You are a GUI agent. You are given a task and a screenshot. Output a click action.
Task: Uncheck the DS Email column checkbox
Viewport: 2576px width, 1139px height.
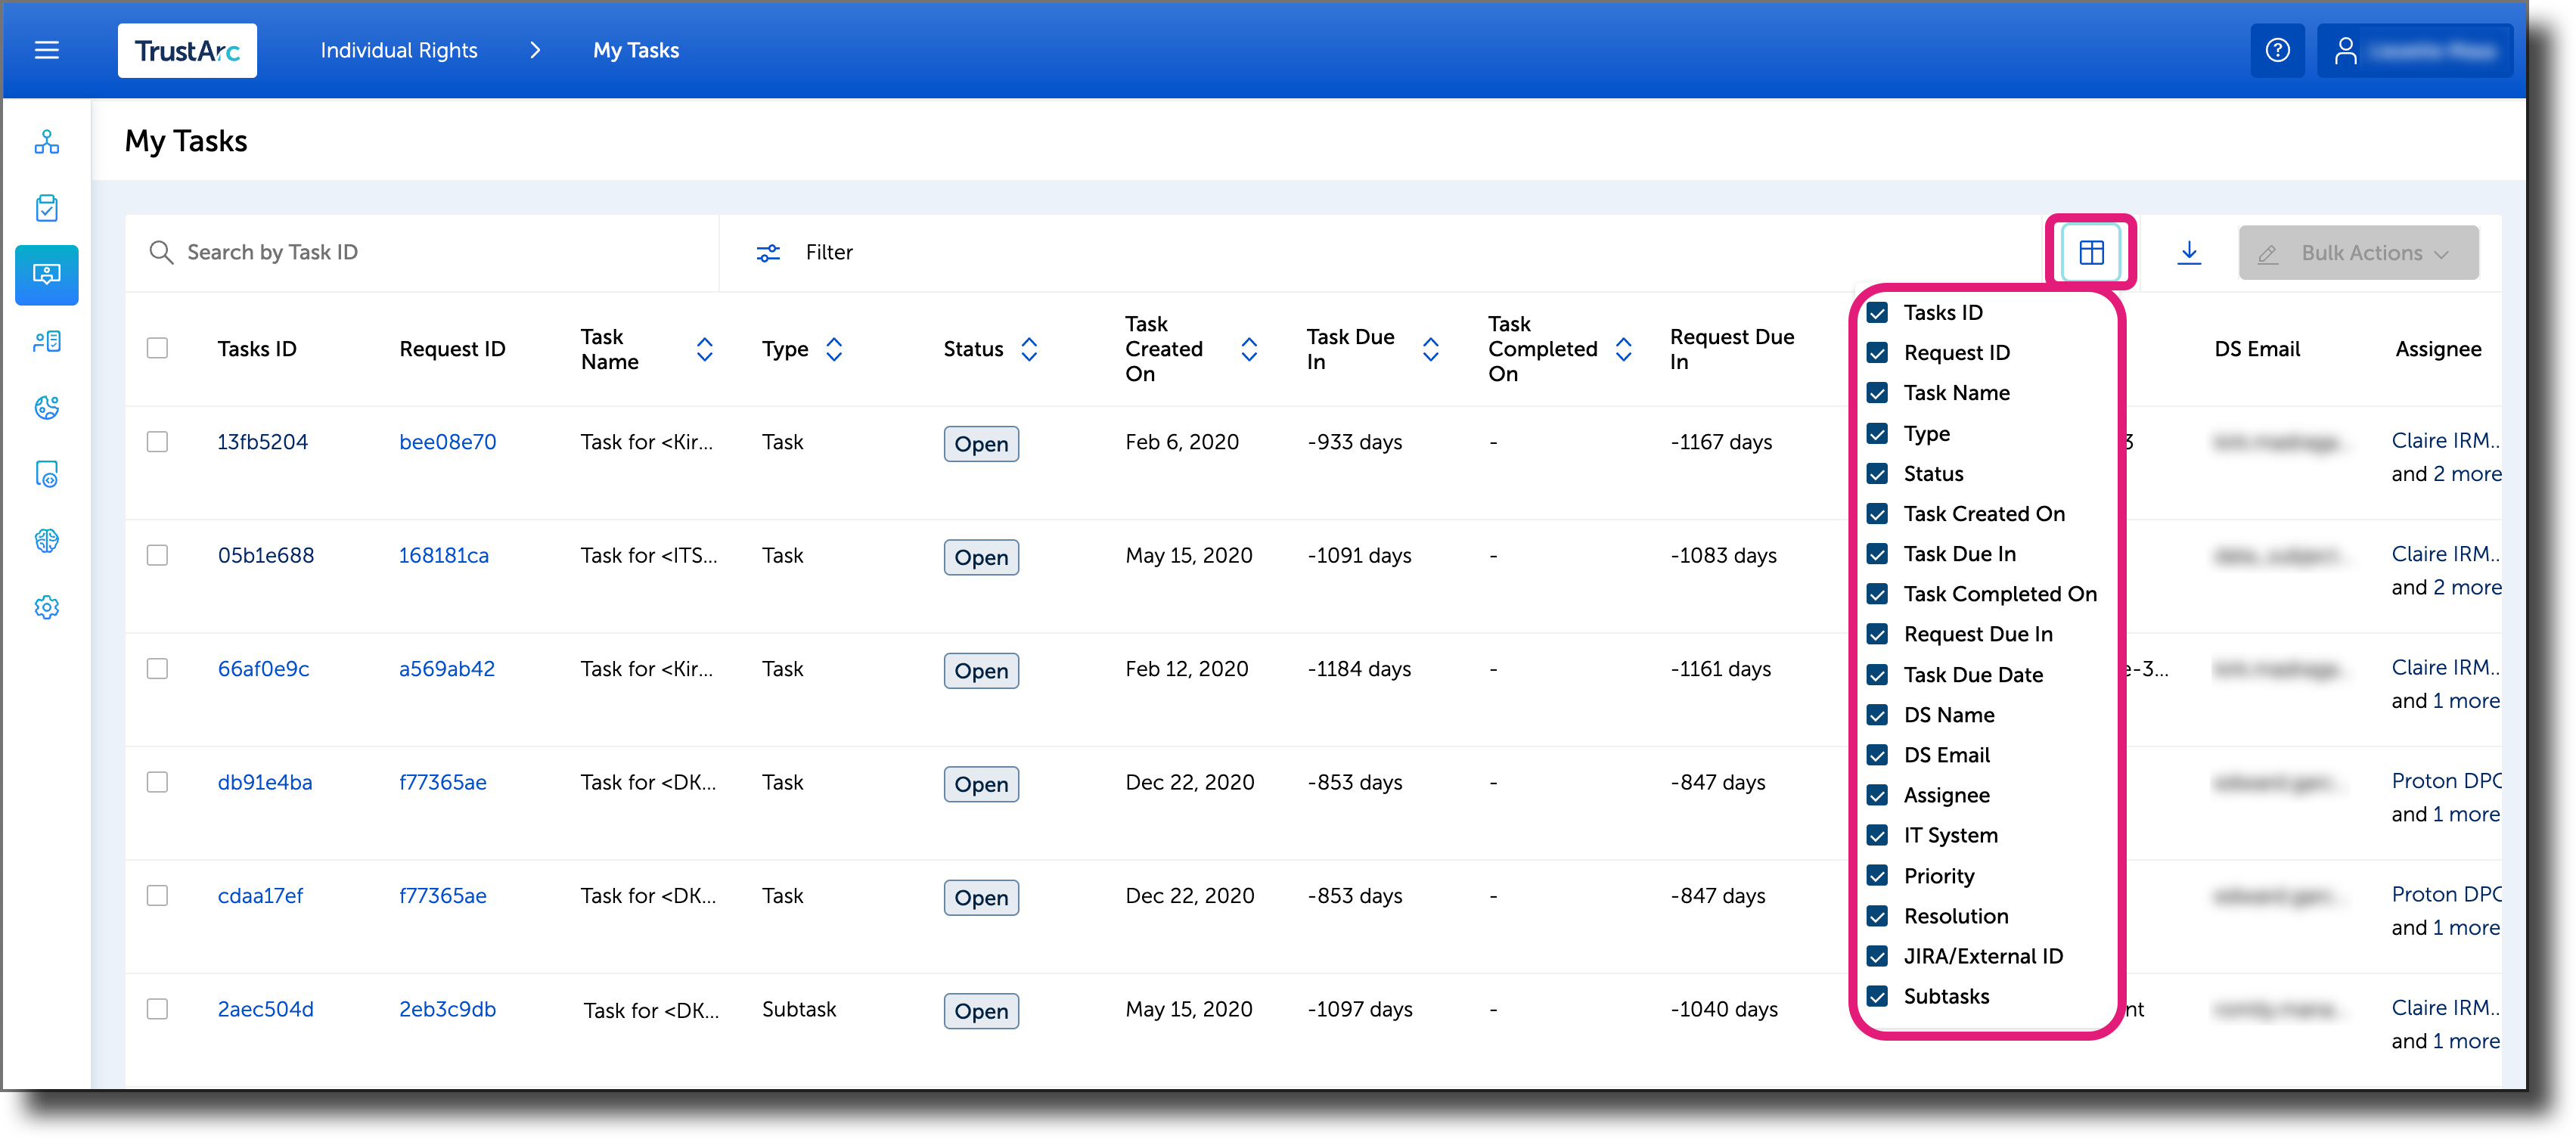(x=1877, y=755)
